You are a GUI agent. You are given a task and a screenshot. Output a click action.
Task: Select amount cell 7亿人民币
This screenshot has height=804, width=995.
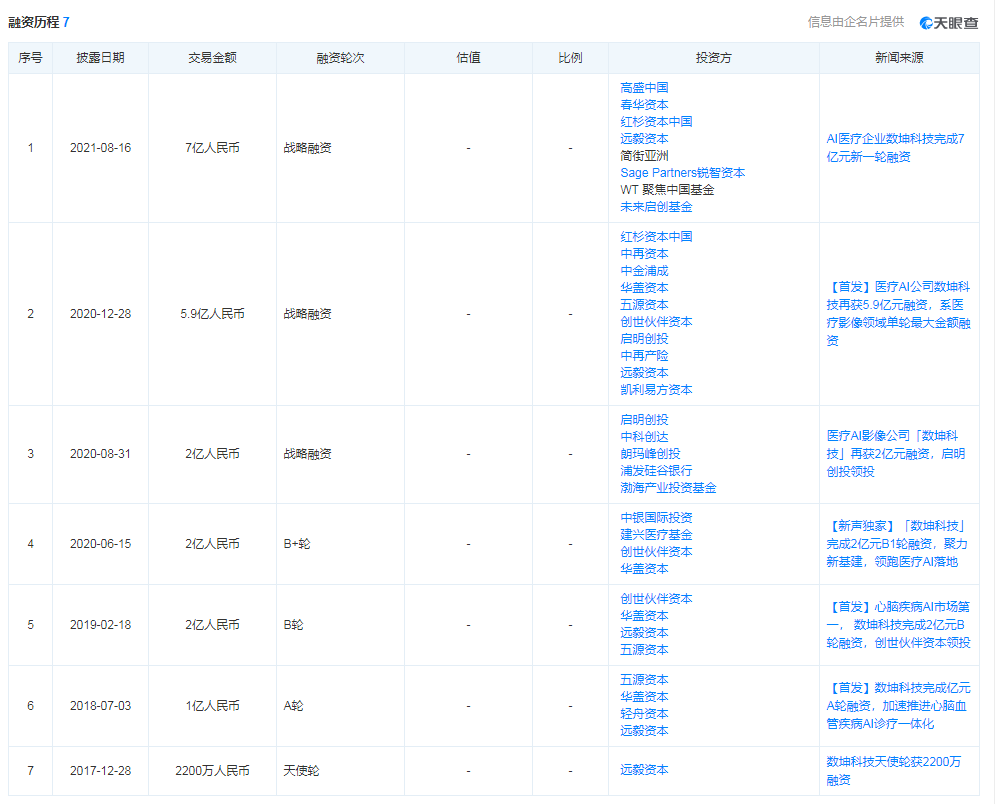click(x=213, y=148)
